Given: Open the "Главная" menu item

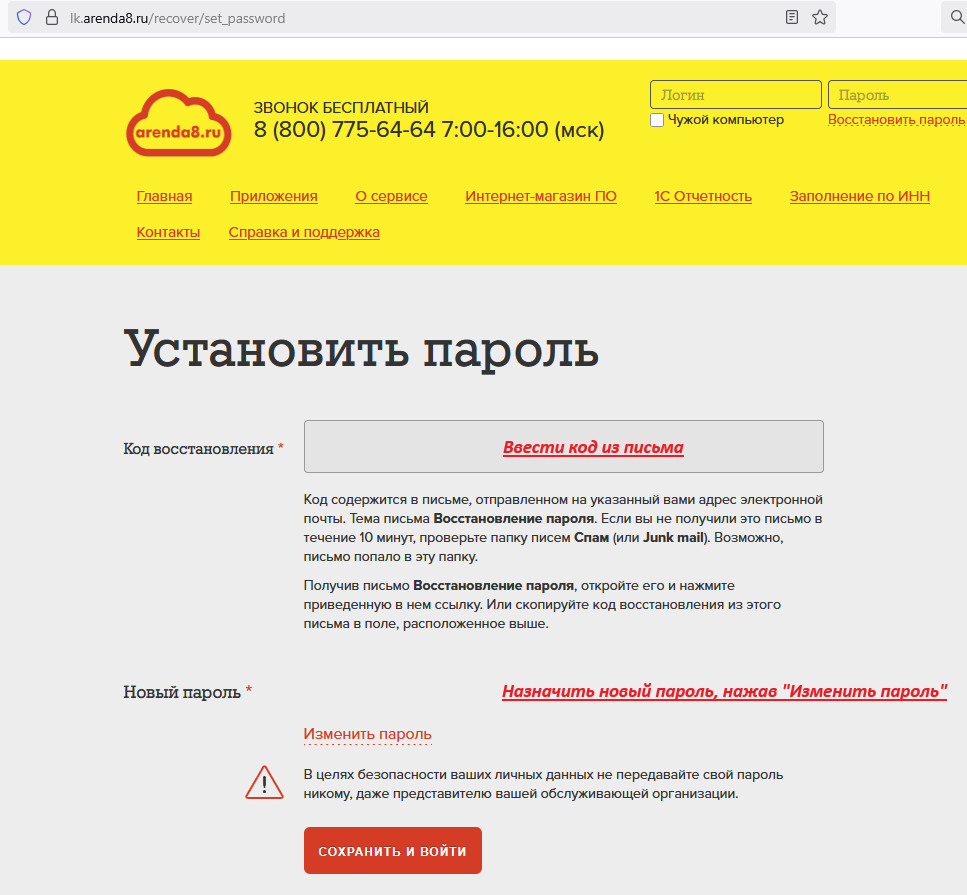Looking at the screenshot, I should coord(164,196).
